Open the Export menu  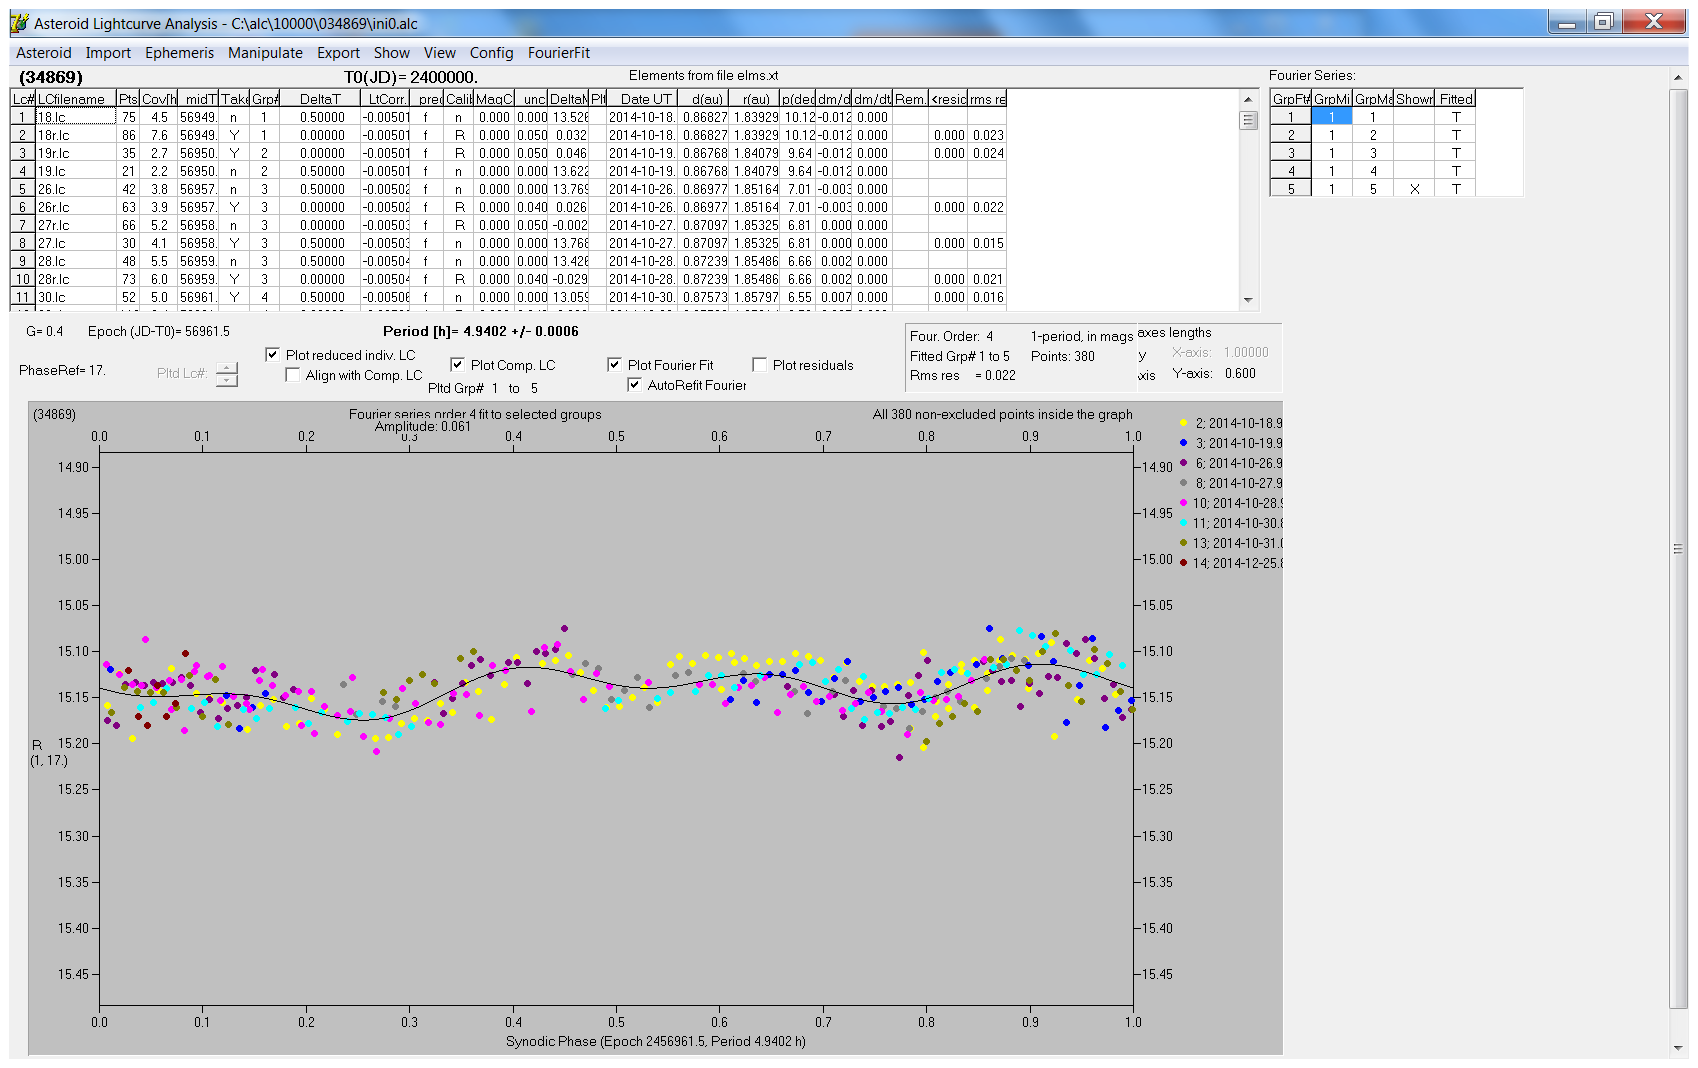pyautogui.click(x=338, y=53)
